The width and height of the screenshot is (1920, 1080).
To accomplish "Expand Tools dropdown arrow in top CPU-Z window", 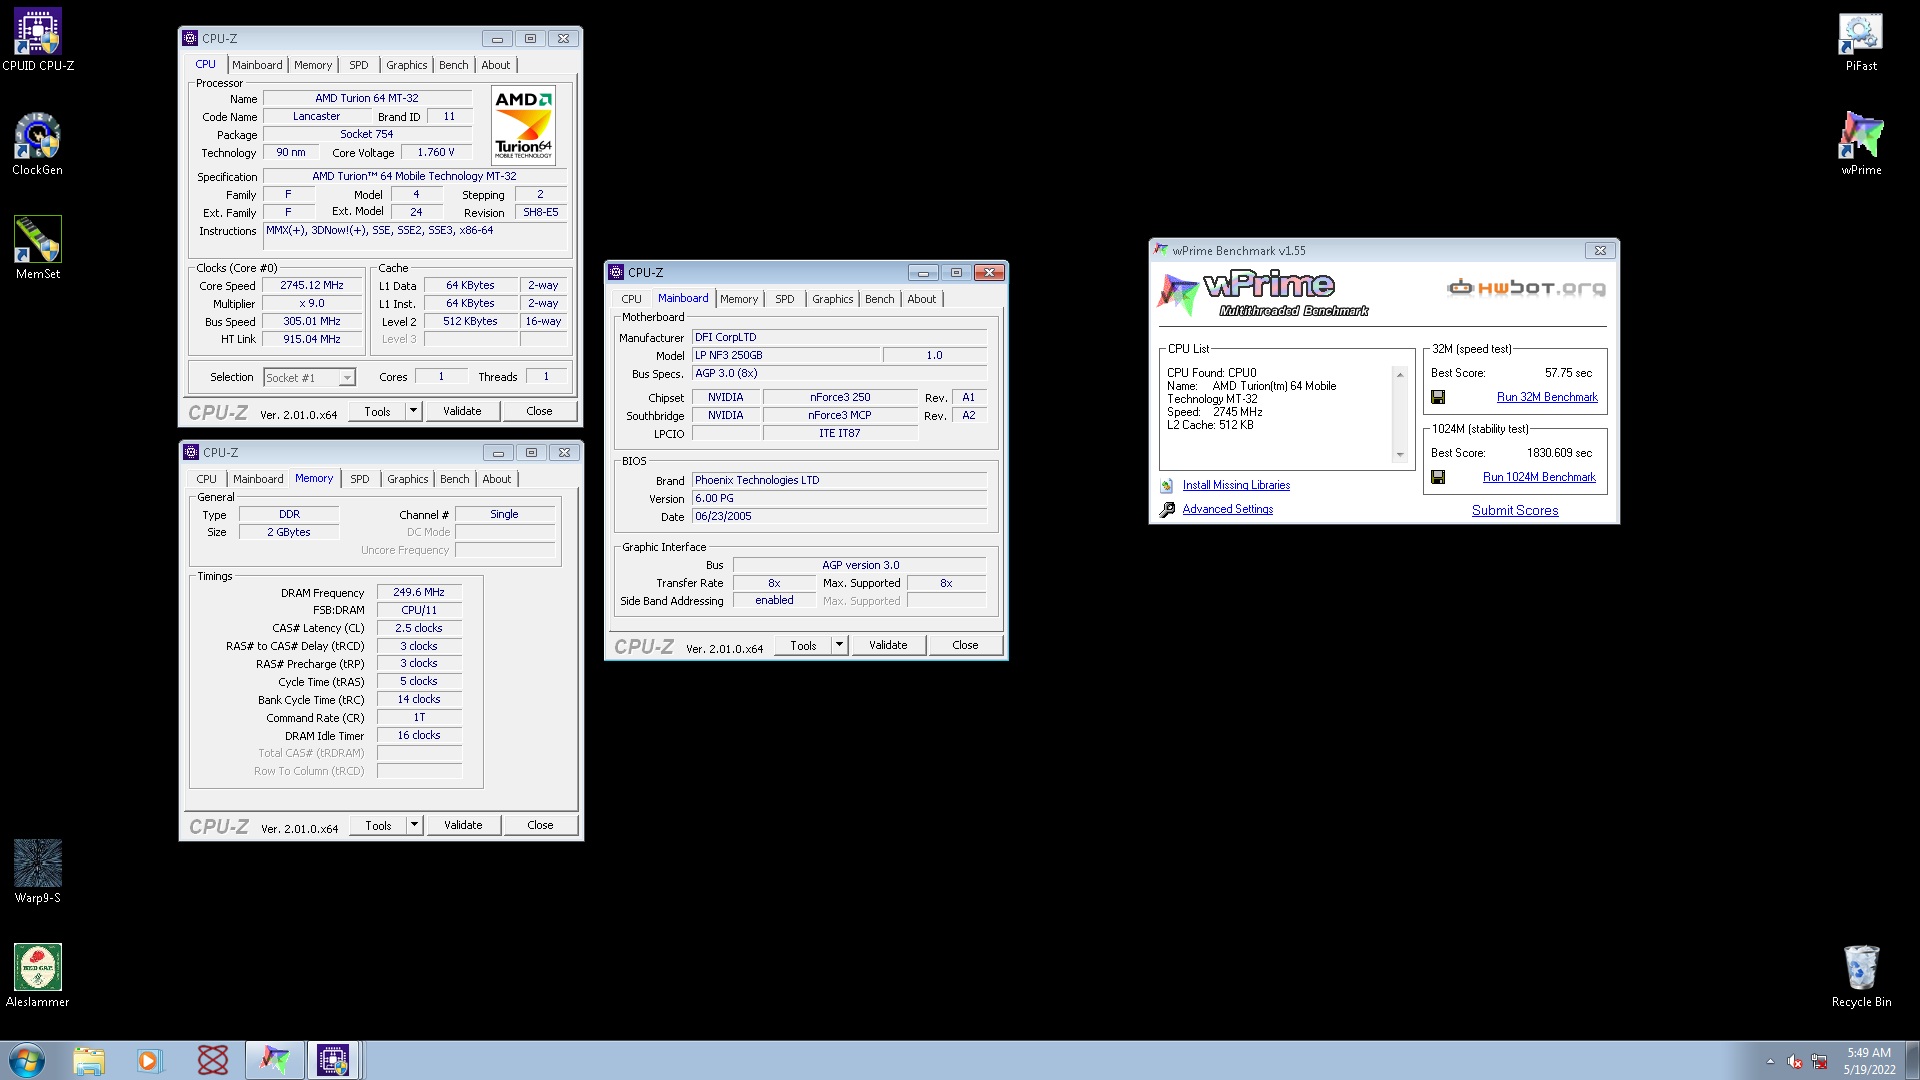I will click(x=413, y=411).
